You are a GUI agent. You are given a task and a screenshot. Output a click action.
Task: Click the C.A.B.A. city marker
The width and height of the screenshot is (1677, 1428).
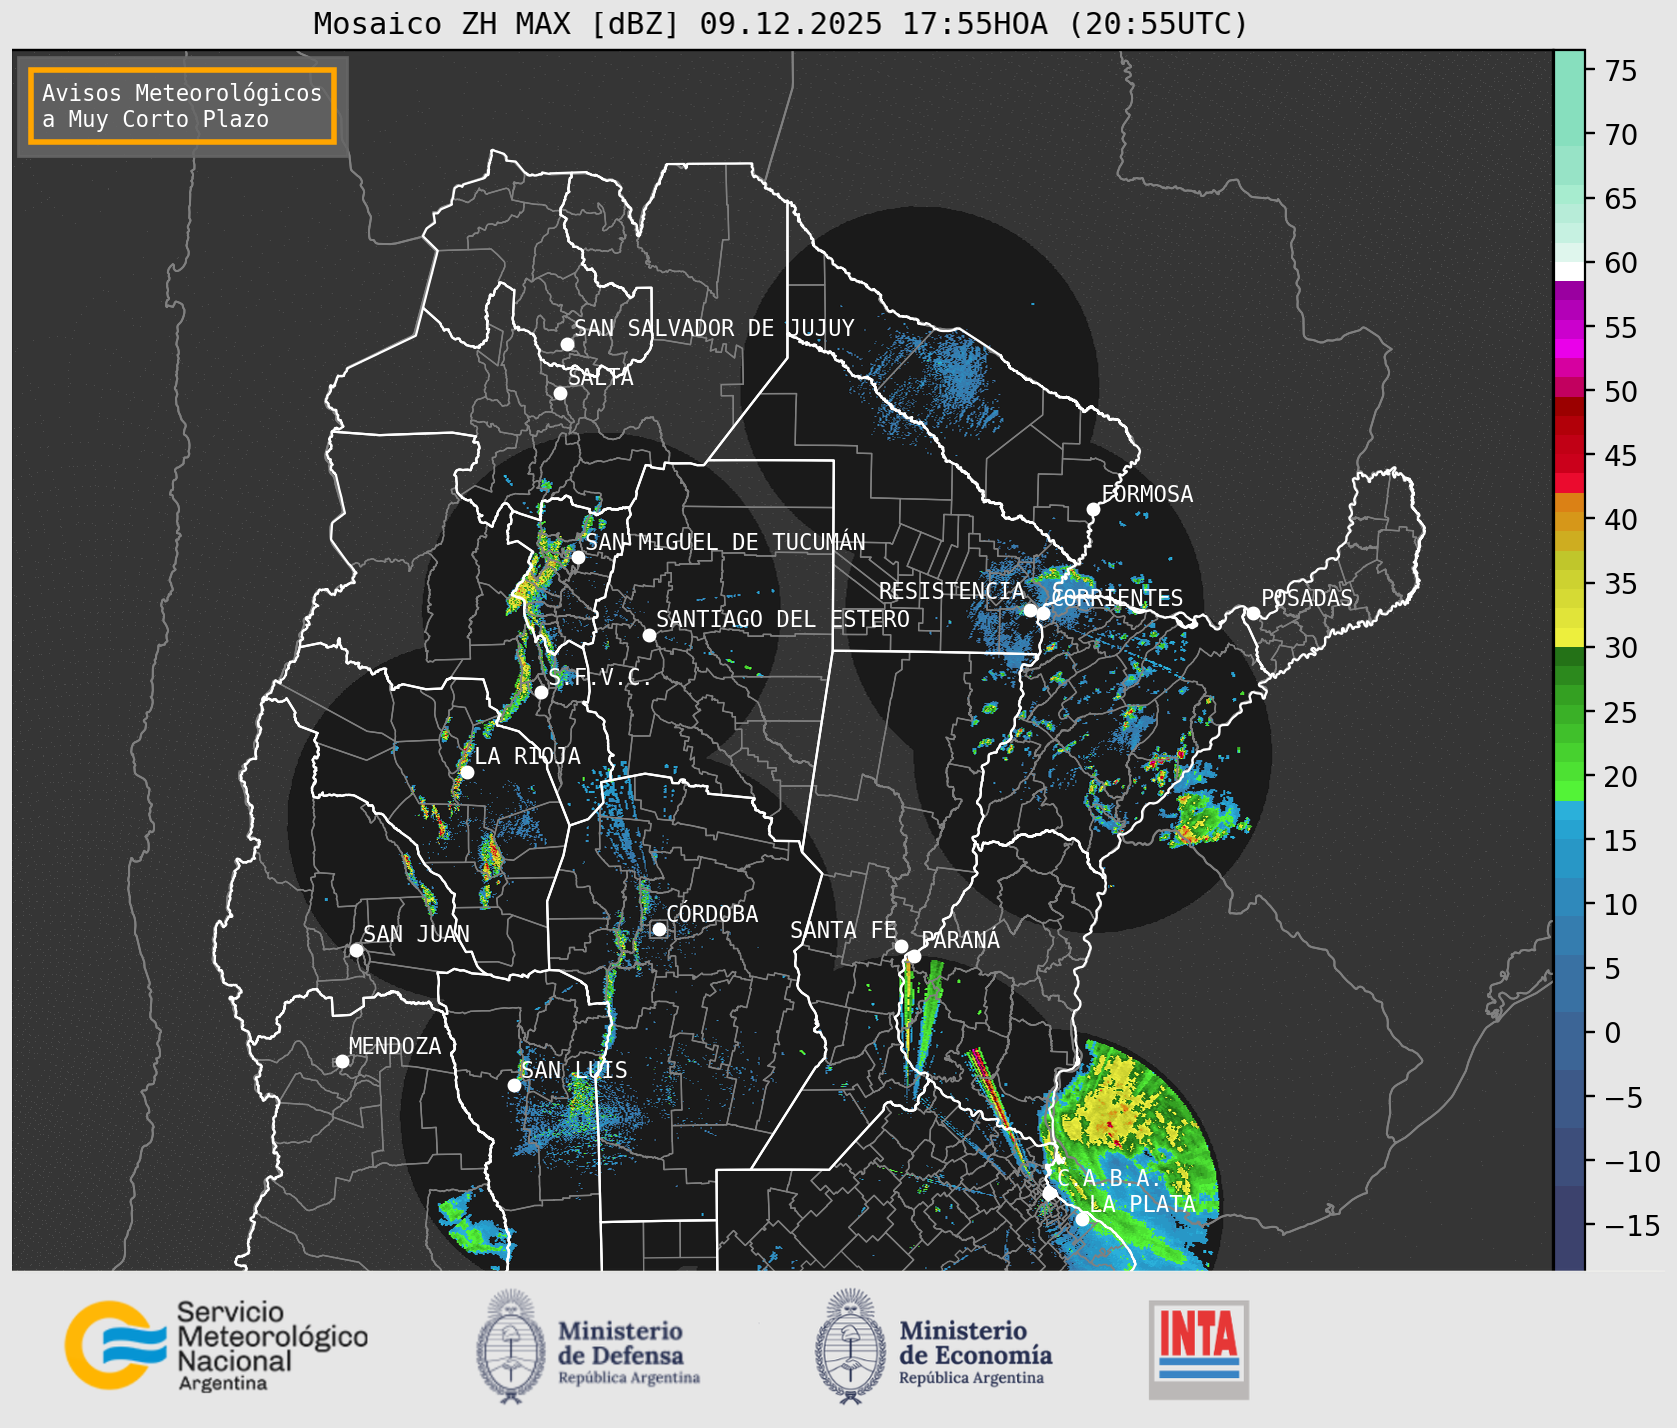(x=1049, y=1193)
